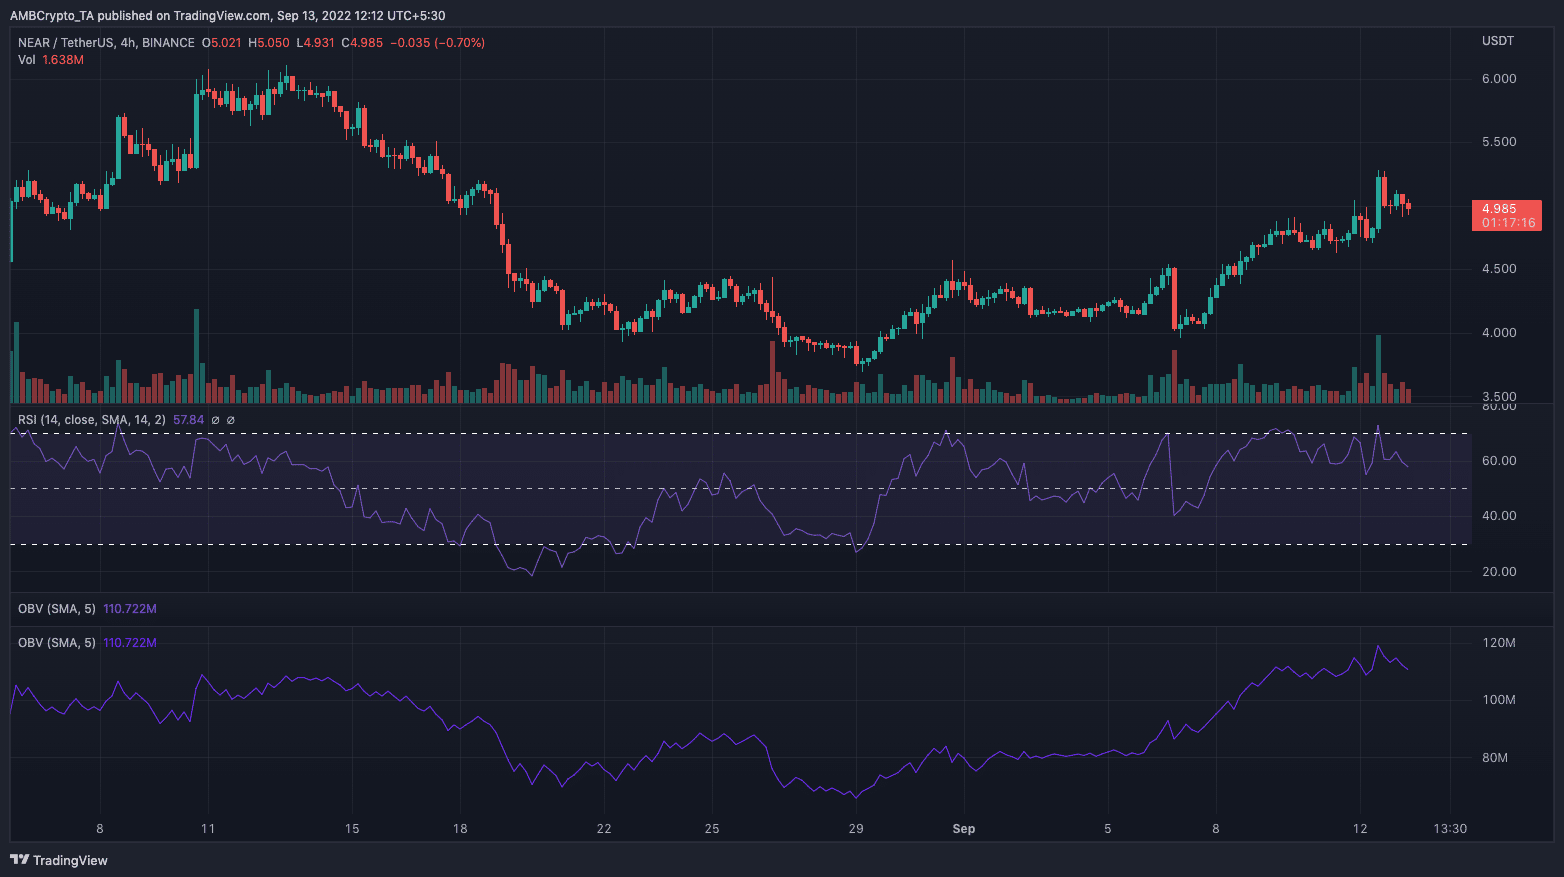Click the 80M label on OBV scale

(1495, 758)
